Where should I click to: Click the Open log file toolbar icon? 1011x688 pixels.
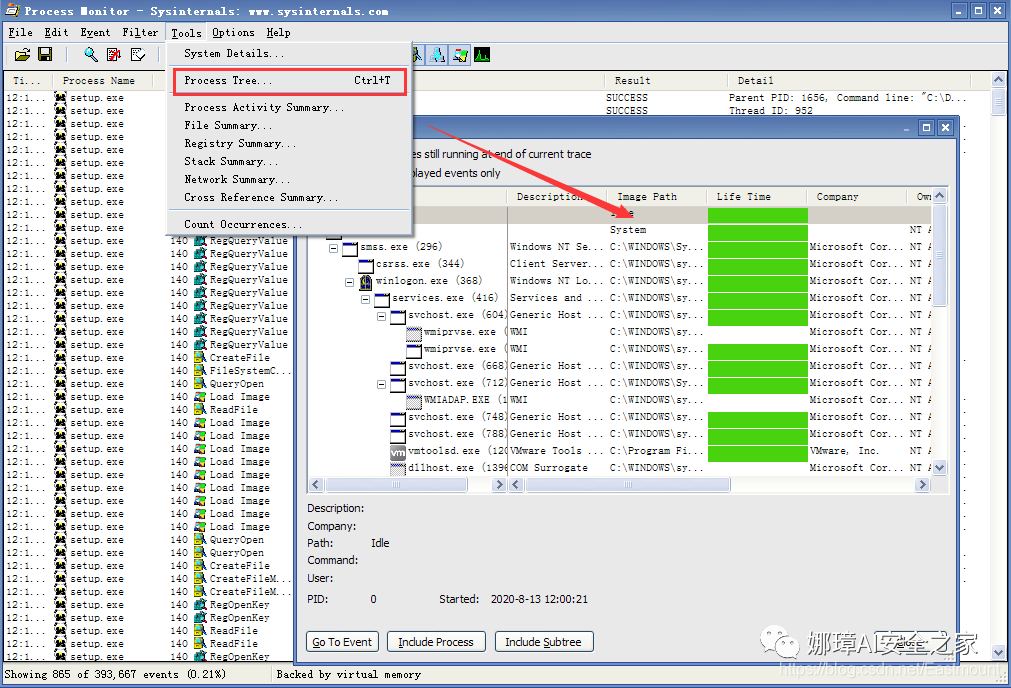pyautogui.click(x=22, y=55)
